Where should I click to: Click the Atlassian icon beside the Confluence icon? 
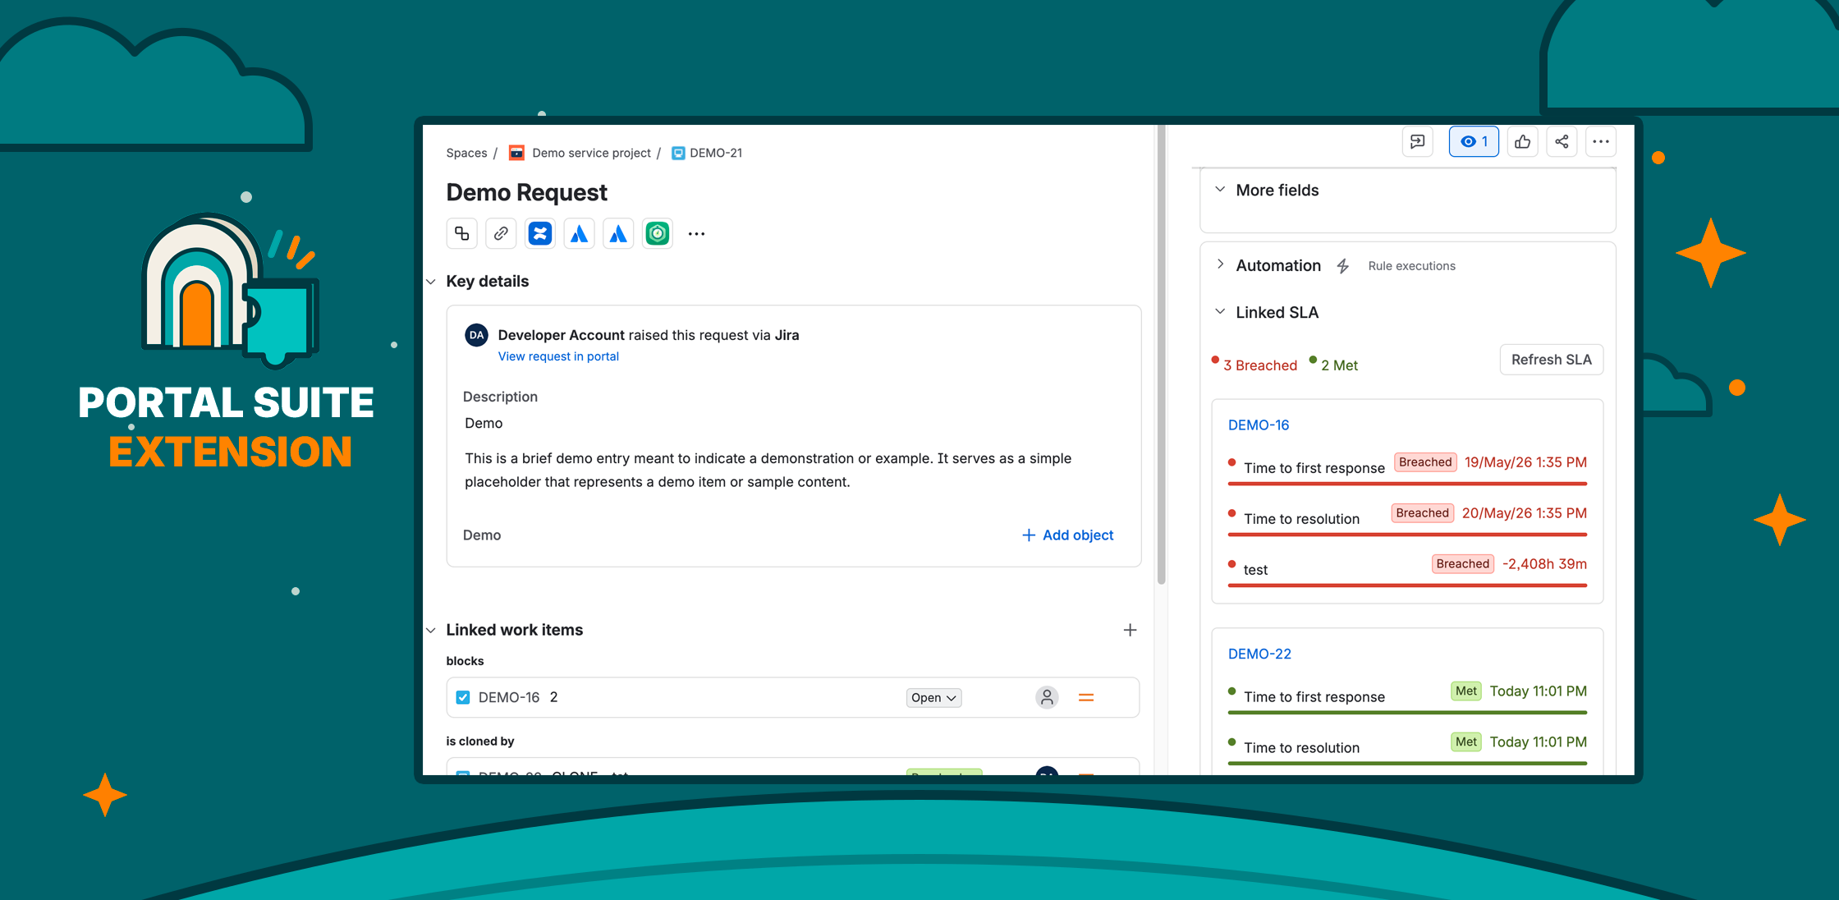click(x=579, y=234)
